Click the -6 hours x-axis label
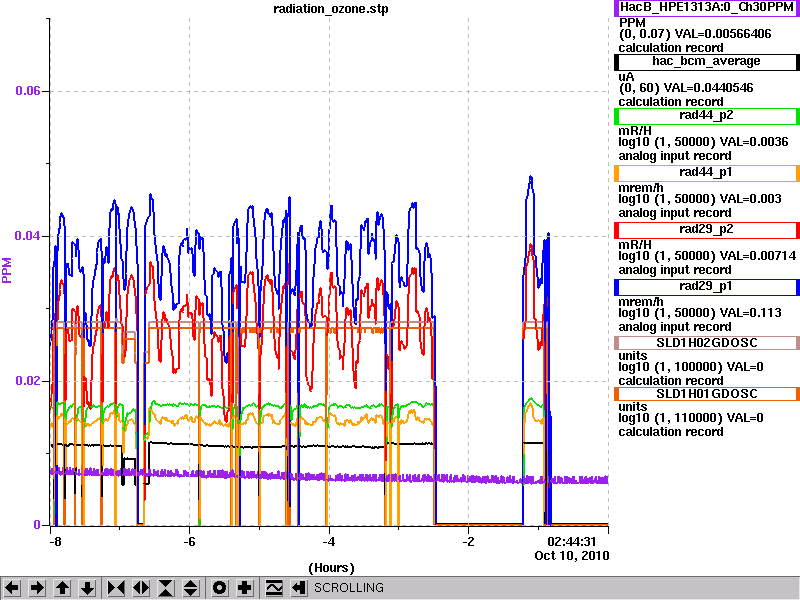 pyautogui.click(x=189, y=541)
